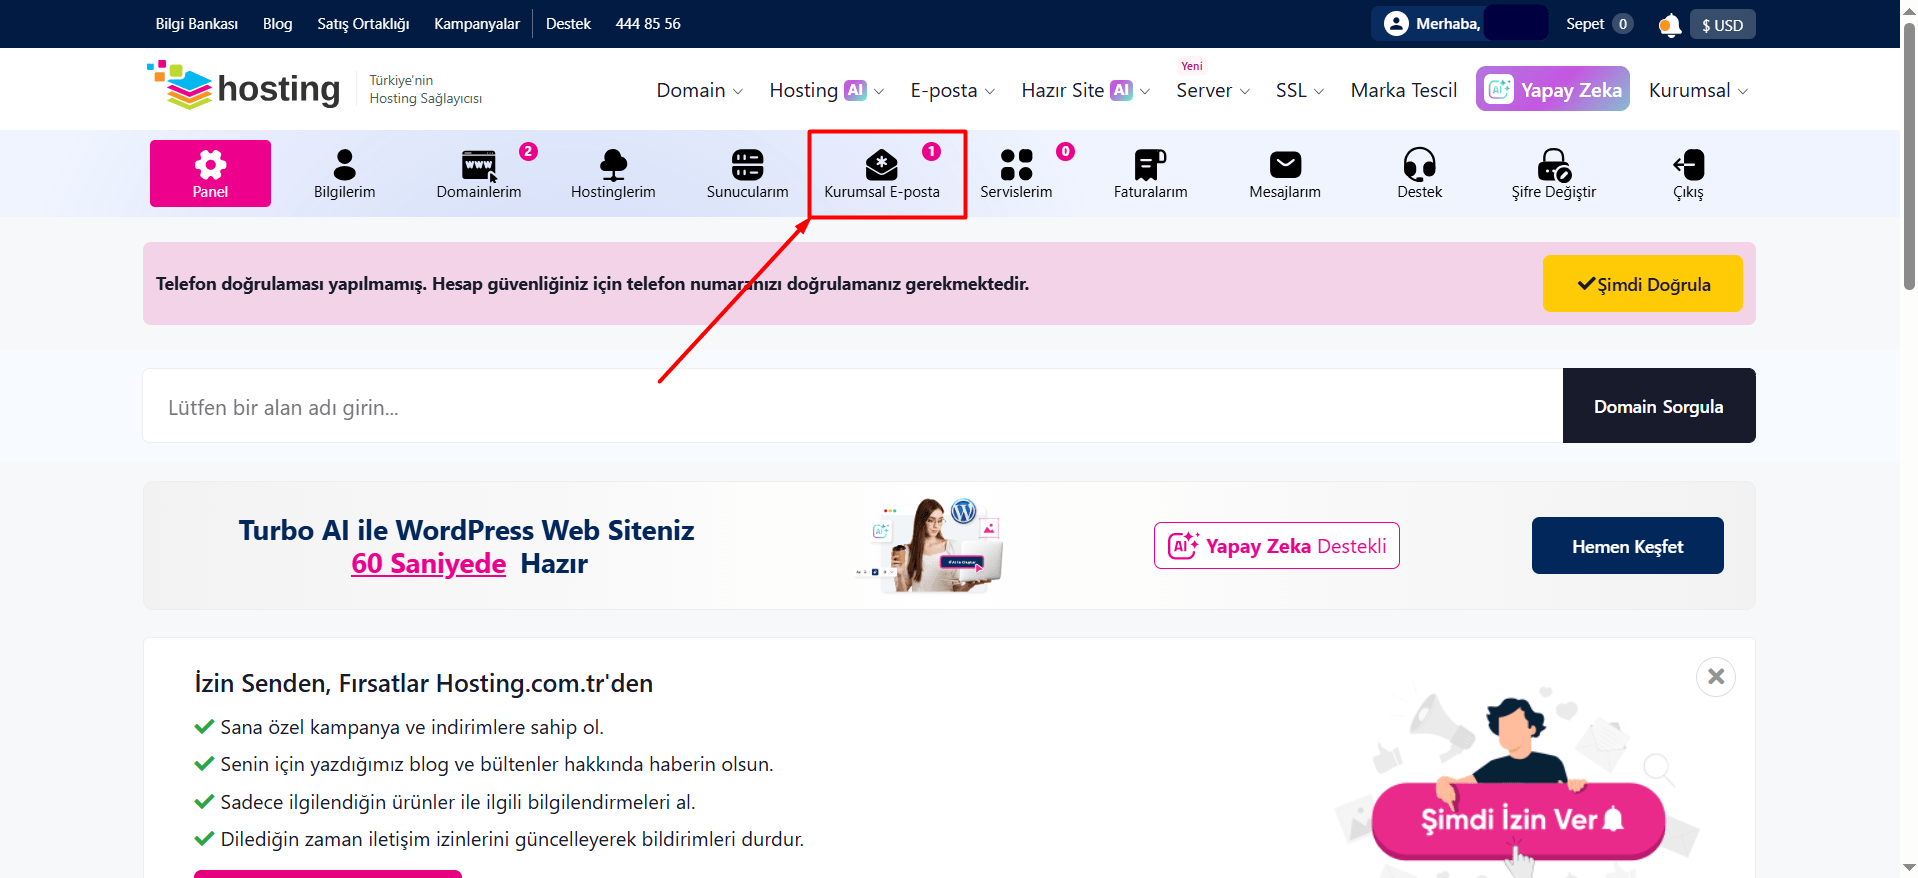This screenshot has width=1918, height=878.
Task: Open Destek link in top bar
Action: [568, 24]
